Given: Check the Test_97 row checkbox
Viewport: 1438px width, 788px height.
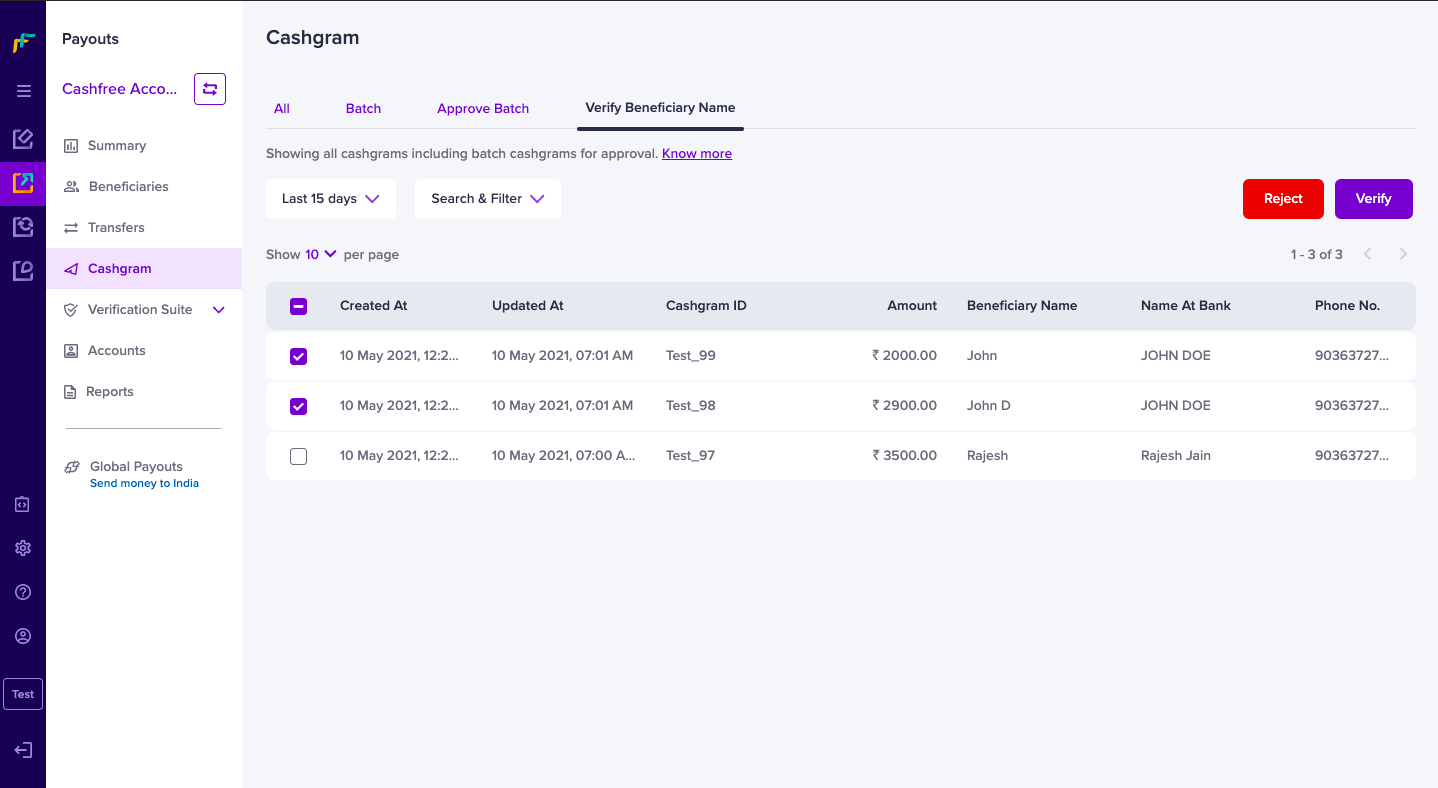Looking at the screenshot, I should click(298, 456).
